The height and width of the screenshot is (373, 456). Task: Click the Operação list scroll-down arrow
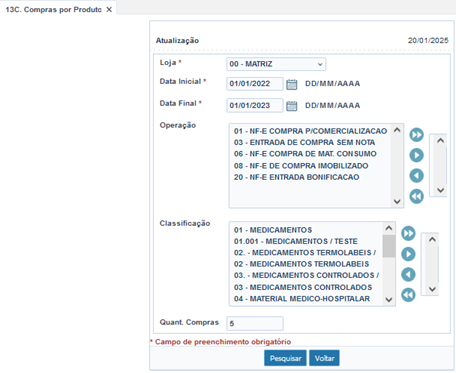(397, 201)
